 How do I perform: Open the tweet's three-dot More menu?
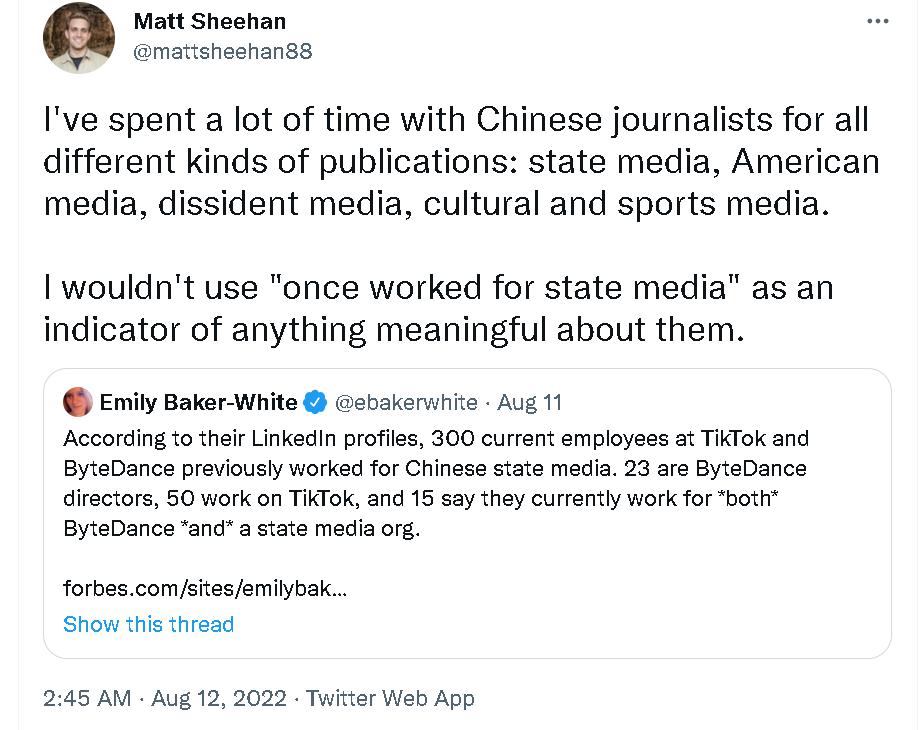[x=877, y=22]
